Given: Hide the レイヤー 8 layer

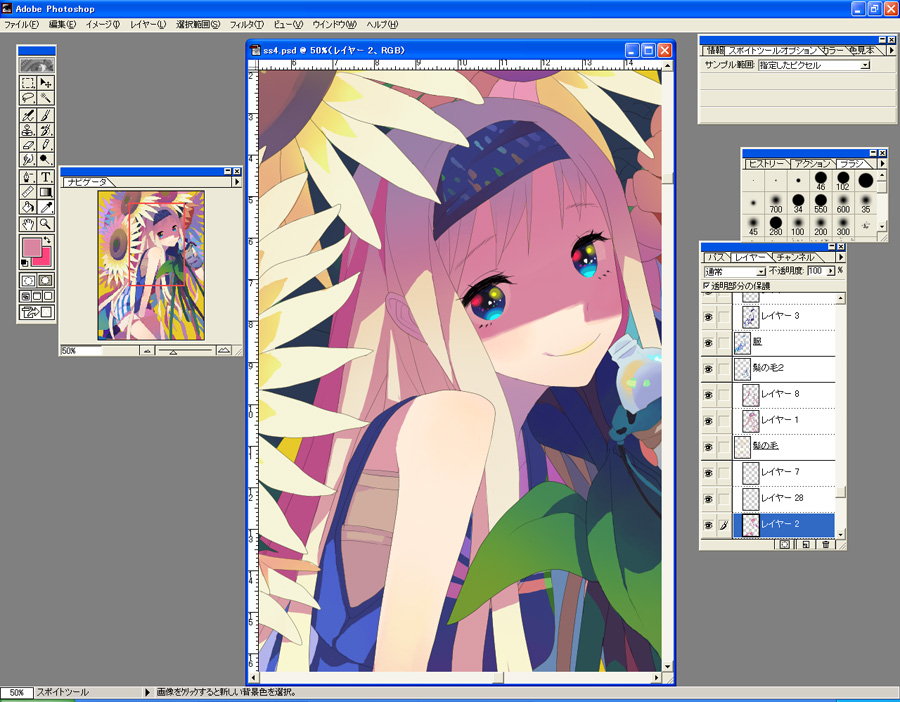Looking at the screenshot, I should tap(708, 395).
